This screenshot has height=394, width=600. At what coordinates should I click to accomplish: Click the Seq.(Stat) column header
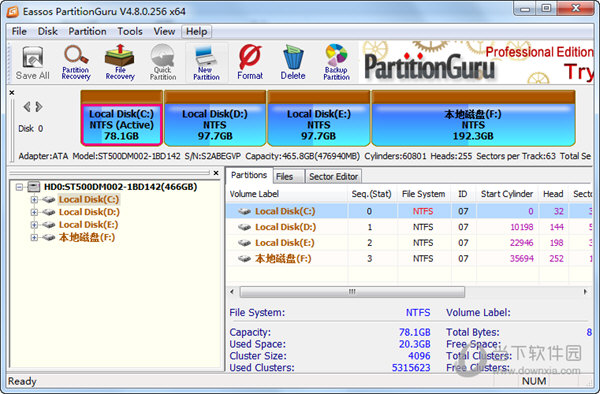click(372, 194)
